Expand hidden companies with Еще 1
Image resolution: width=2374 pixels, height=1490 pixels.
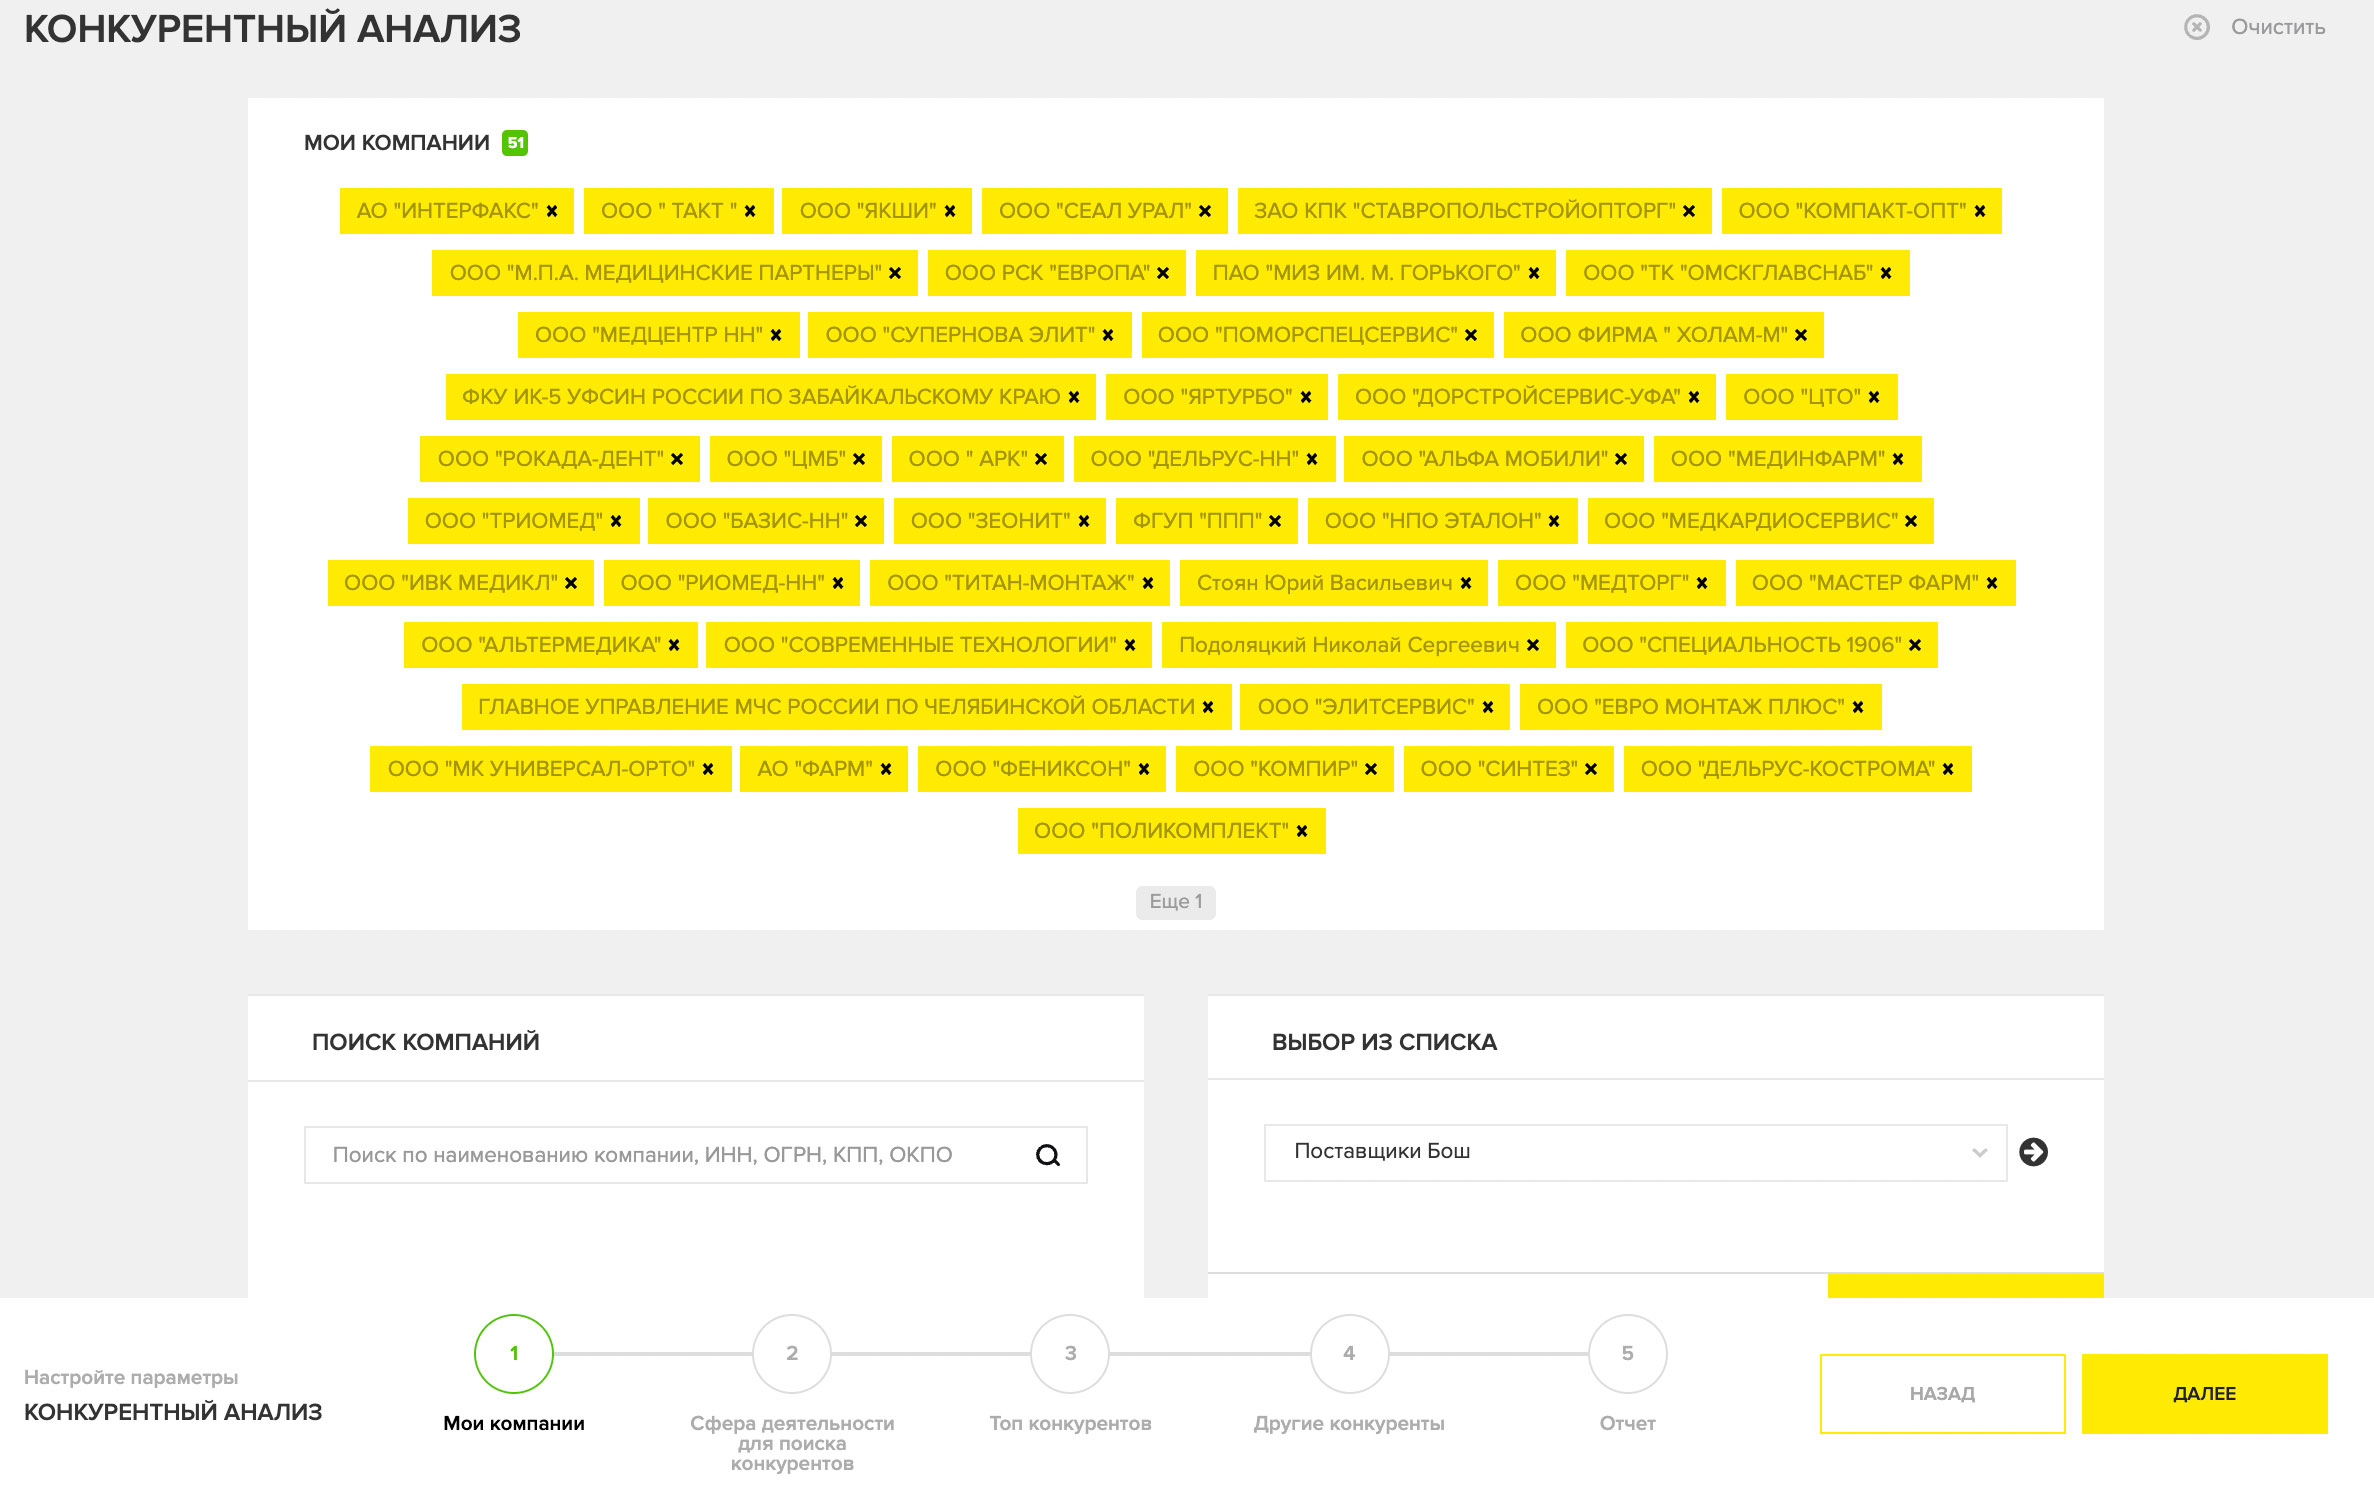click(x=1175, y=902)
